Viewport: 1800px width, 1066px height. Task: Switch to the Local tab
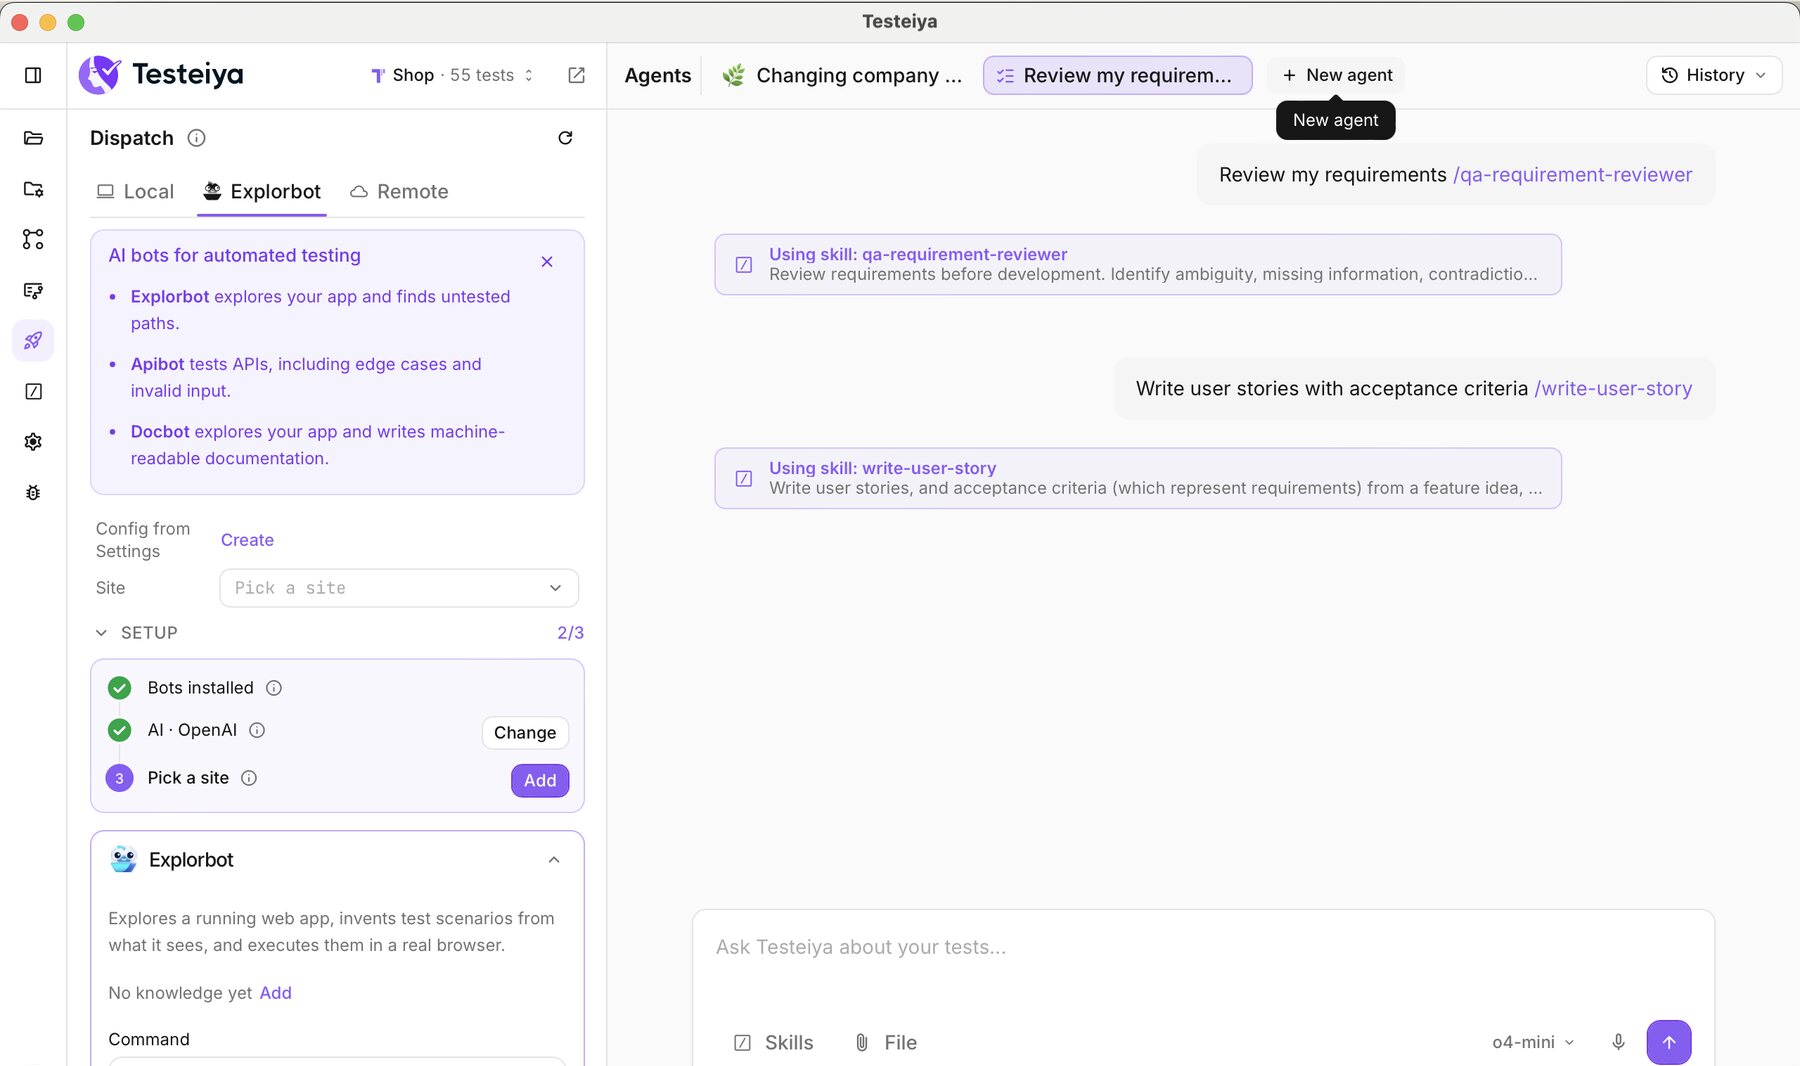[x=135, y=192]
